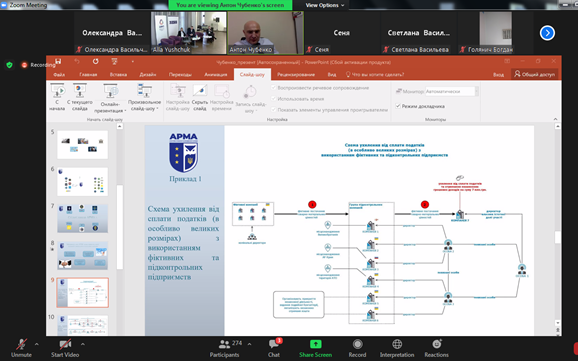Screen dimensions: 578x362
Task: Open the Chat icon
Action: [274, 344]
